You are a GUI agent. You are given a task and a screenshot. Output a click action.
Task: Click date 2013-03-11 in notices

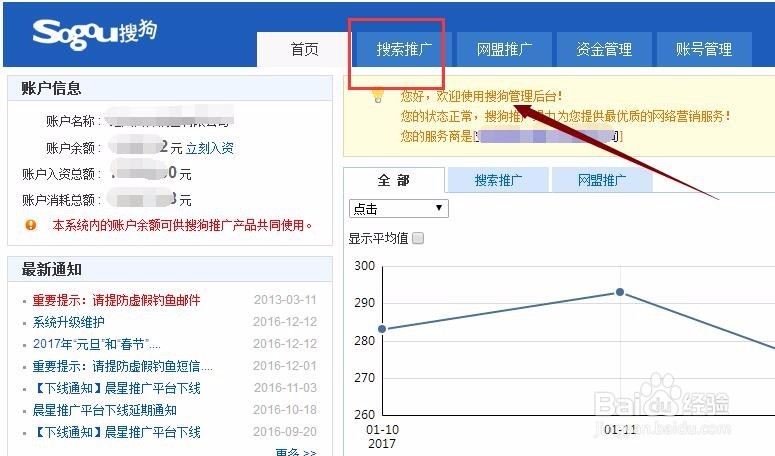(285, 300)
